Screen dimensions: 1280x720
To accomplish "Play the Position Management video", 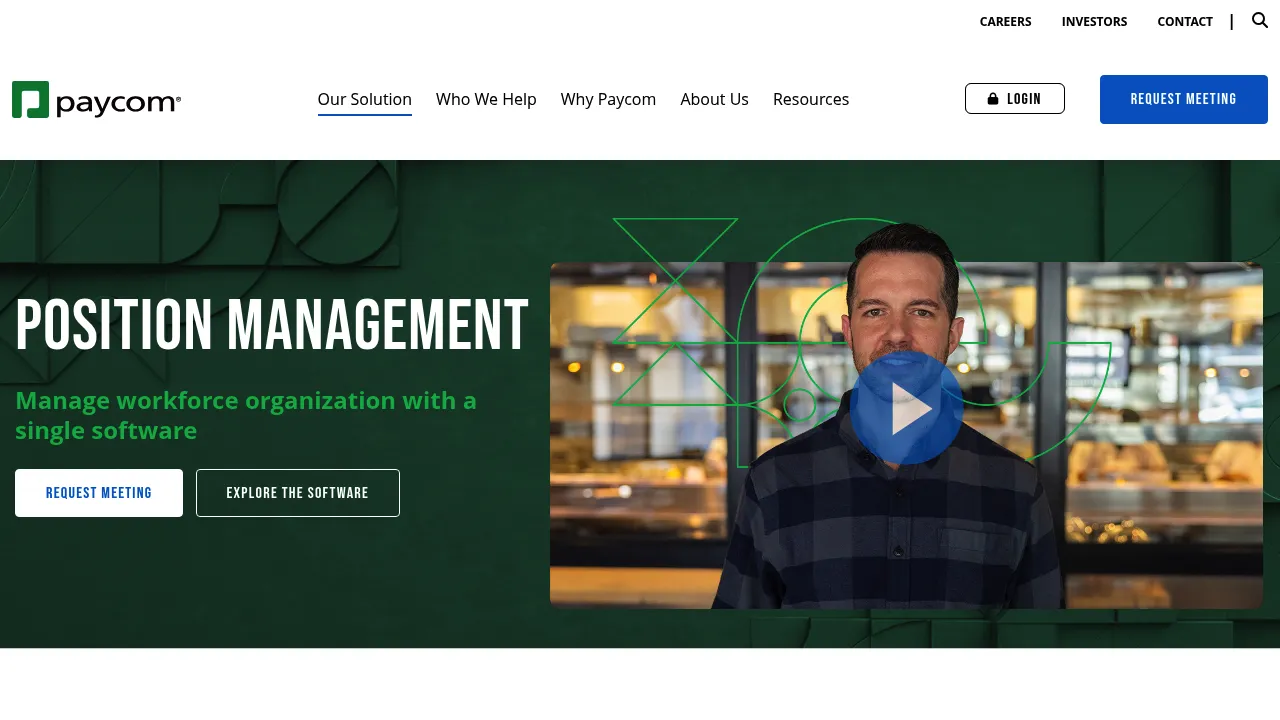I will (906, 408).
